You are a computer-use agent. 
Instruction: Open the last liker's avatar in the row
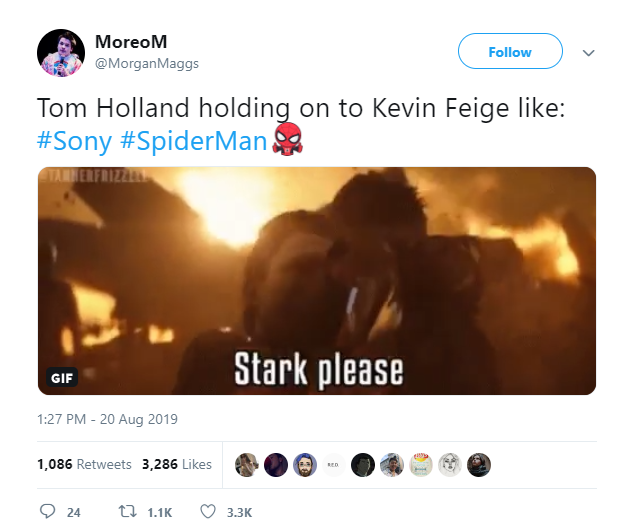tap(480, 465)
